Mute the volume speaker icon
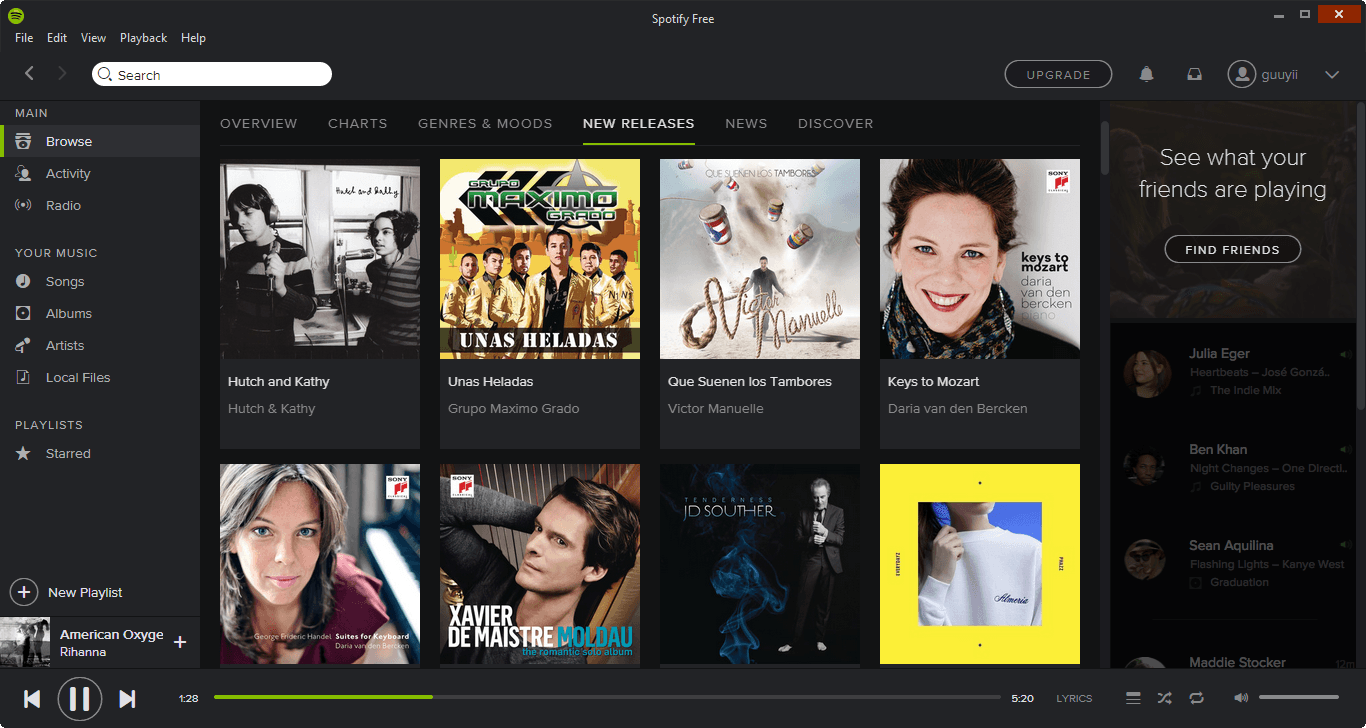The width and height of the screenshot is (1366, 728). pos(1241,698)
